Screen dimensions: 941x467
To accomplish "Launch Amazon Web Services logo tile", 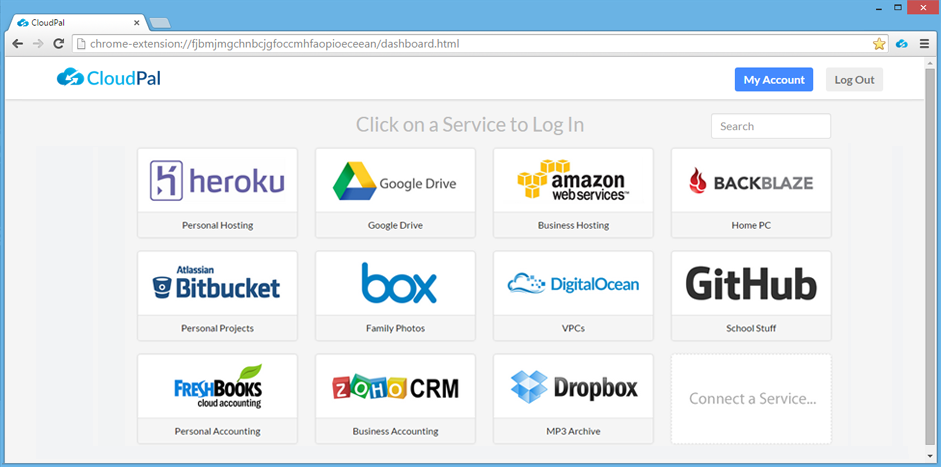I will (x=573, y=179).
